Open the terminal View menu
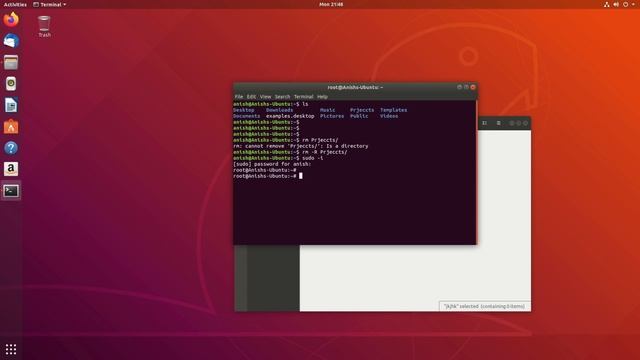This screenshot has height=360, width=640. tap(265, 97)
